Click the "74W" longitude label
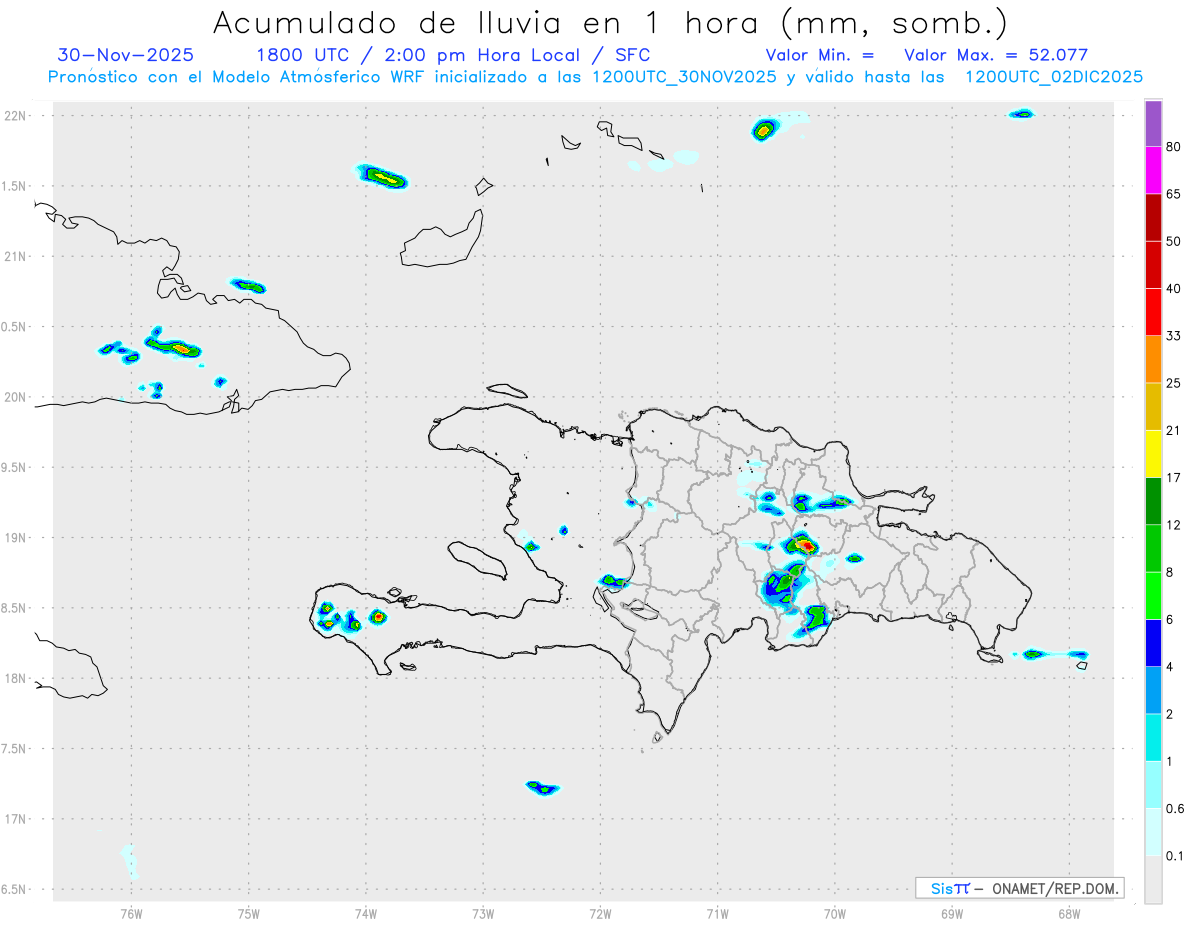 coord(365,913)
